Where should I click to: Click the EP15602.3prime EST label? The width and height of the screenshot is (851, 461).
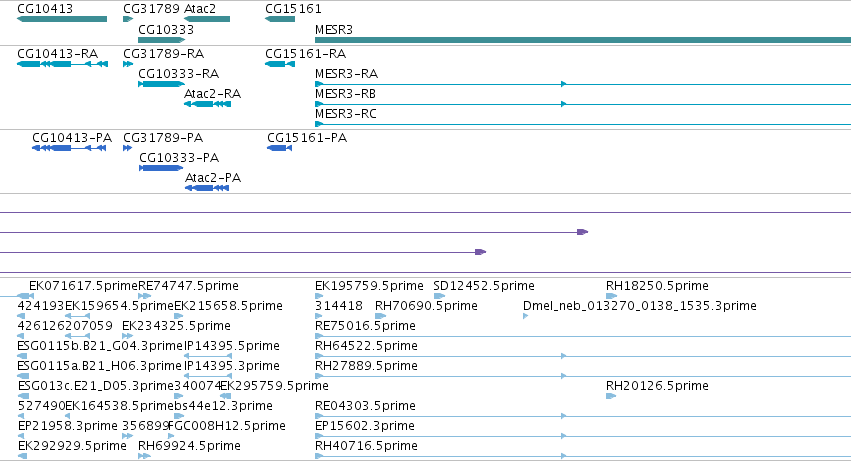365,426
